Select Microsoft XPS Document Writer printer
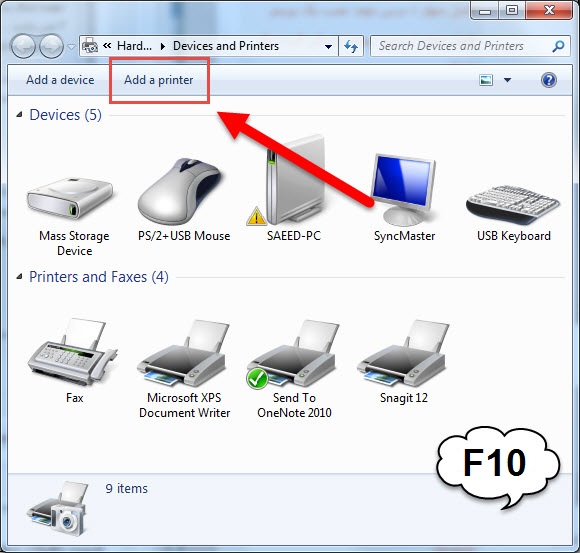This screenshot has height=553, width=580. point(183,354)
